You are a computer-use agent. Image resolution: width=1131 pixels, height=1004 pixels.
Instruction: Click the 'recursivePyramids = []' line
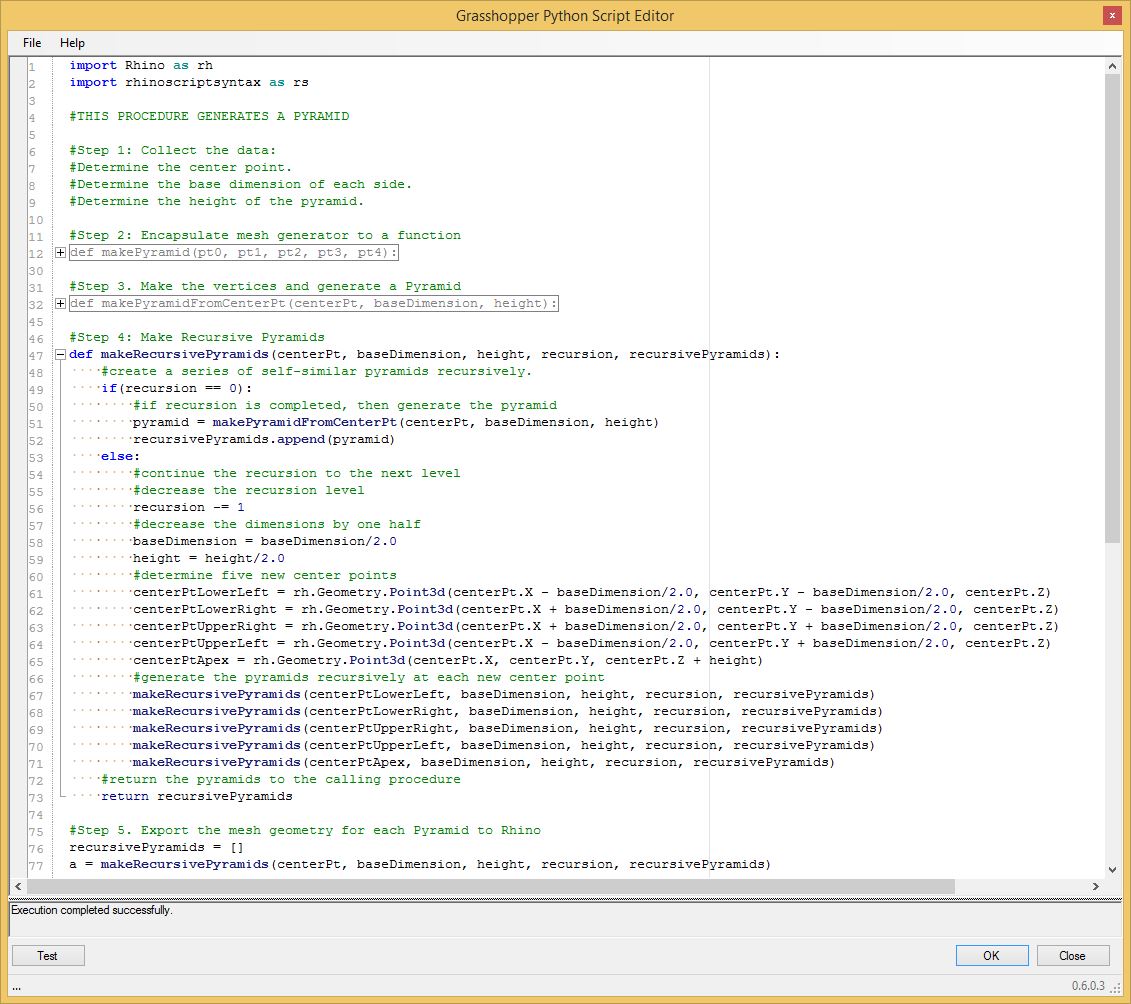[157, 848]
